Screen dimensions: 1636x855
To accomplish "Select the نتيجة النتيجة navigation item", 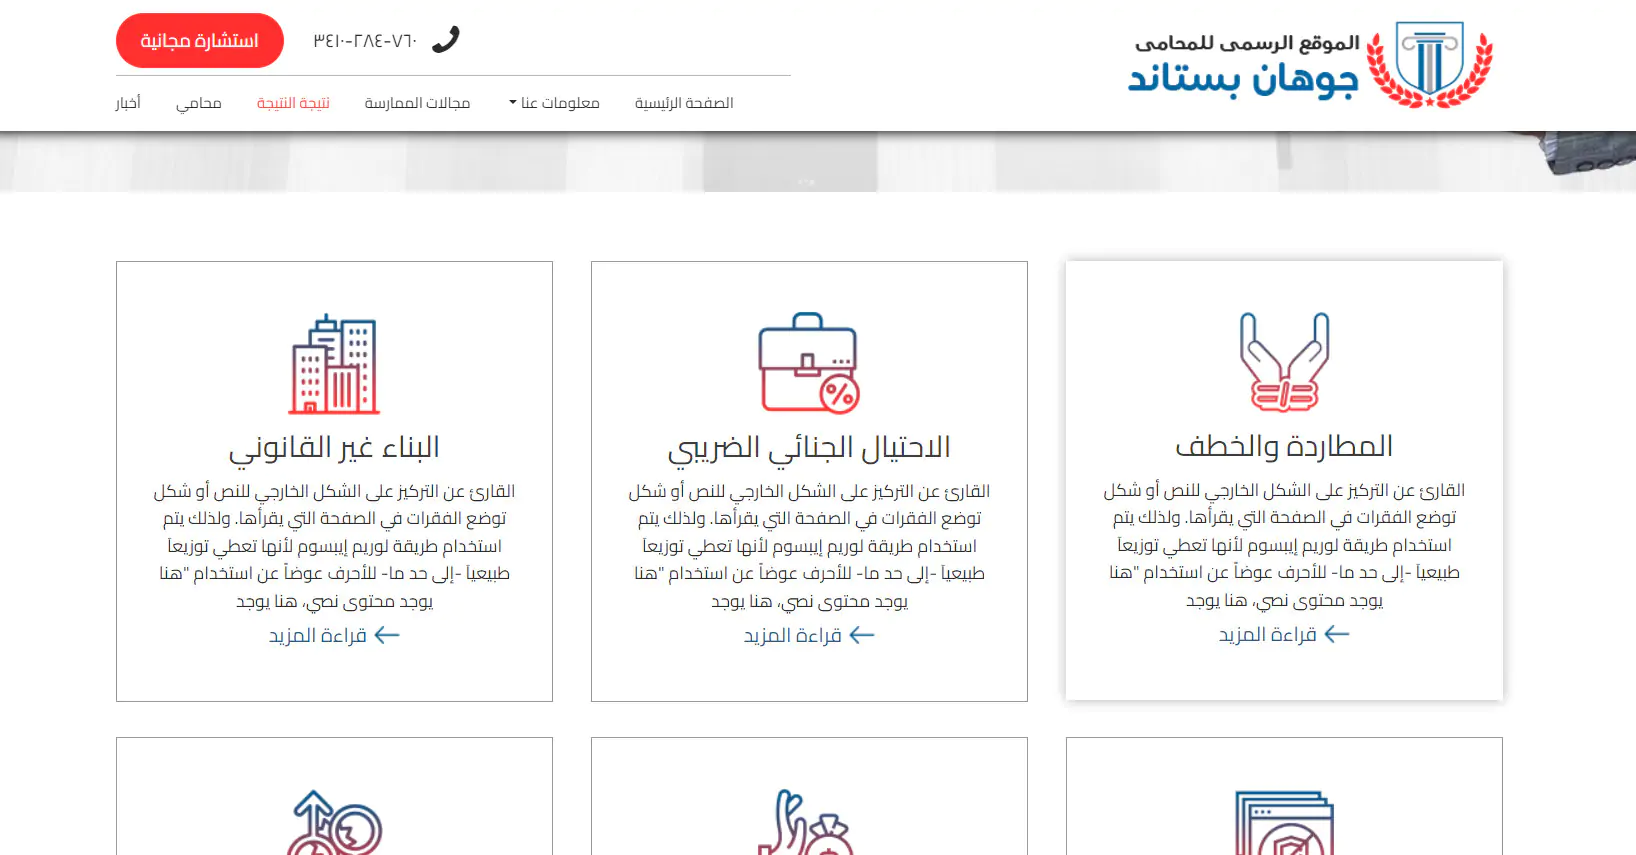I will tap(293, 103).
